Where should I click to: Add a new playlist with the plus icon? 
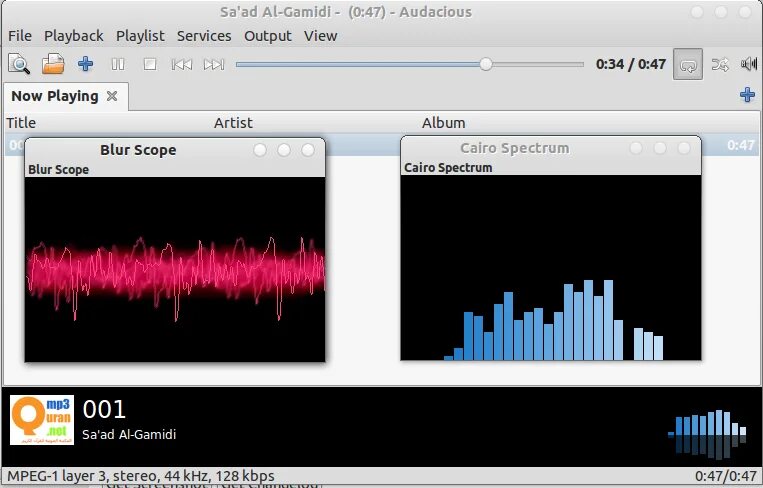tap(747, 94)
